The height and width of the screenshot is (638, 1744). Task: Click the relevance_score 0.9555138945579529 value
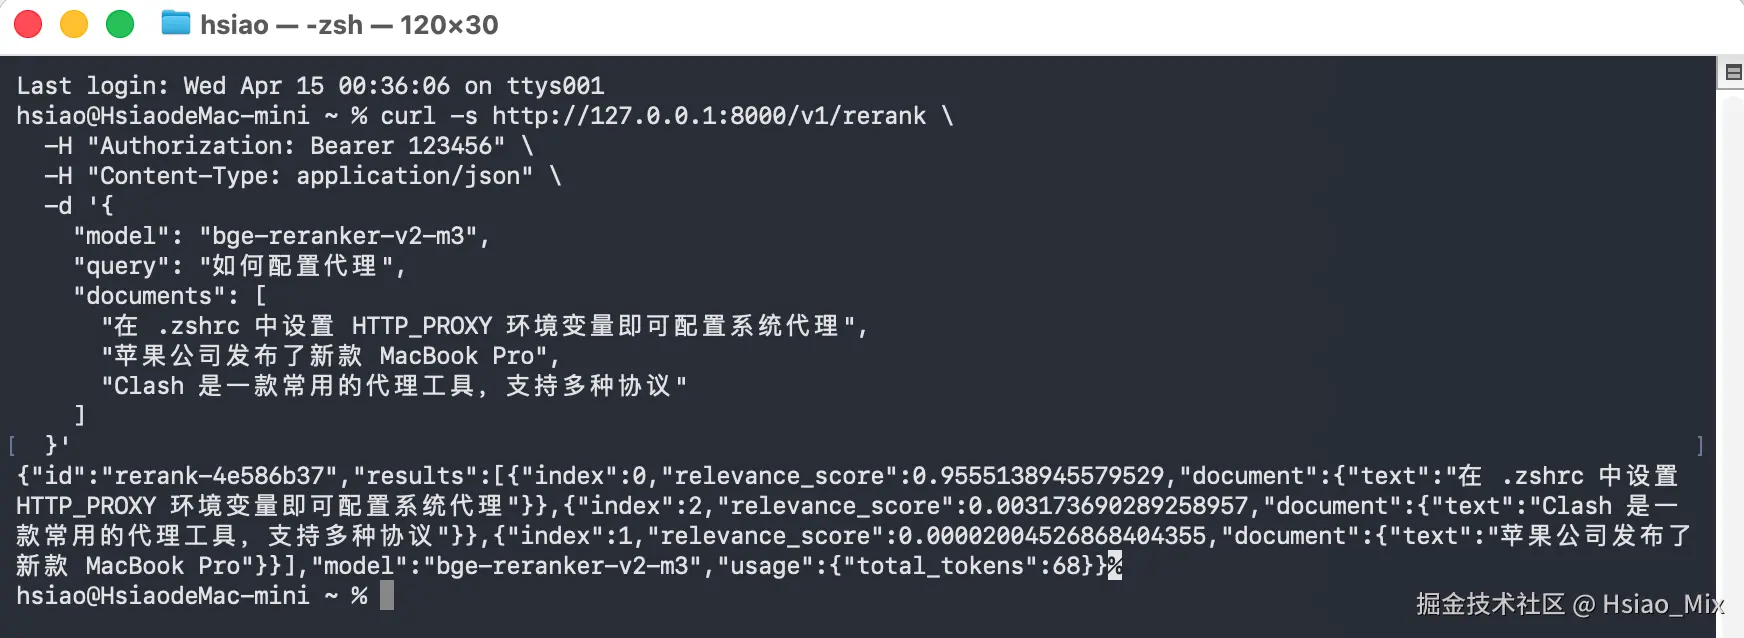1039,476
